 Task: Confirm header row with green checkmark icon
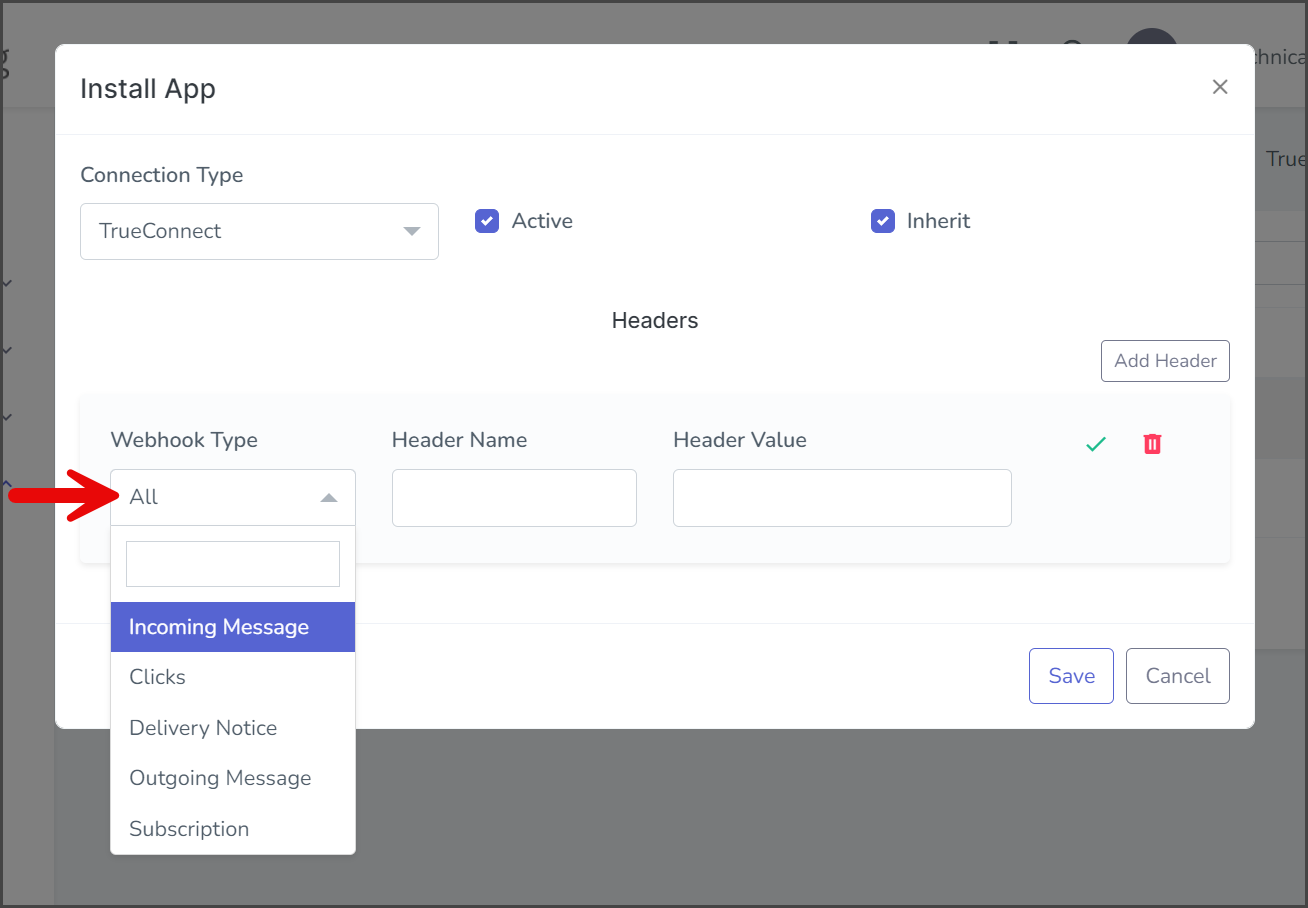tap(1096, 444)
